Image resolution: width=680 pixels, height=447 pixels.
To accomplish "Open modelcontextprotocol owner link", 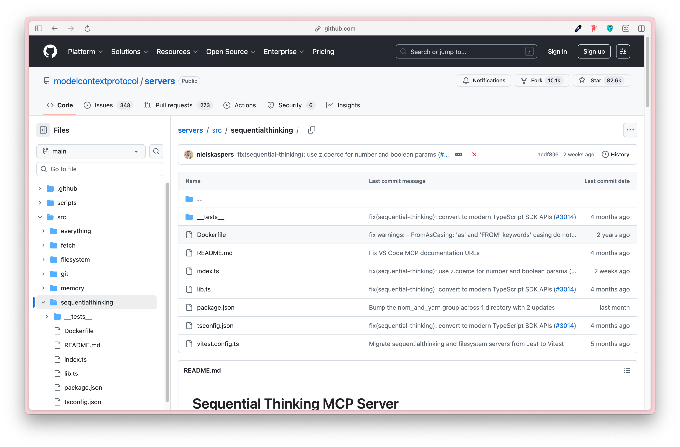I will (96, 81).
